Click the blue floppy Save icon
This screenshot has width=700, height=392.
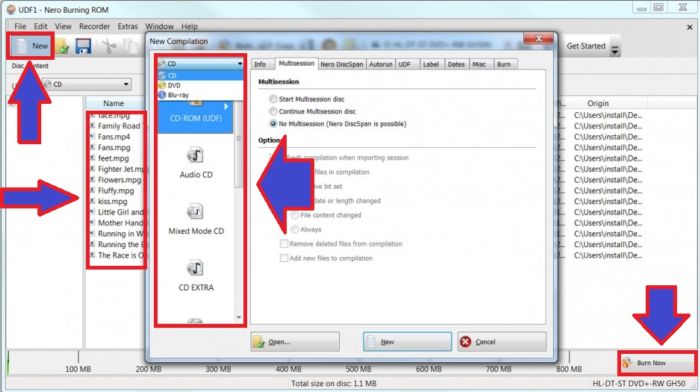83,46
